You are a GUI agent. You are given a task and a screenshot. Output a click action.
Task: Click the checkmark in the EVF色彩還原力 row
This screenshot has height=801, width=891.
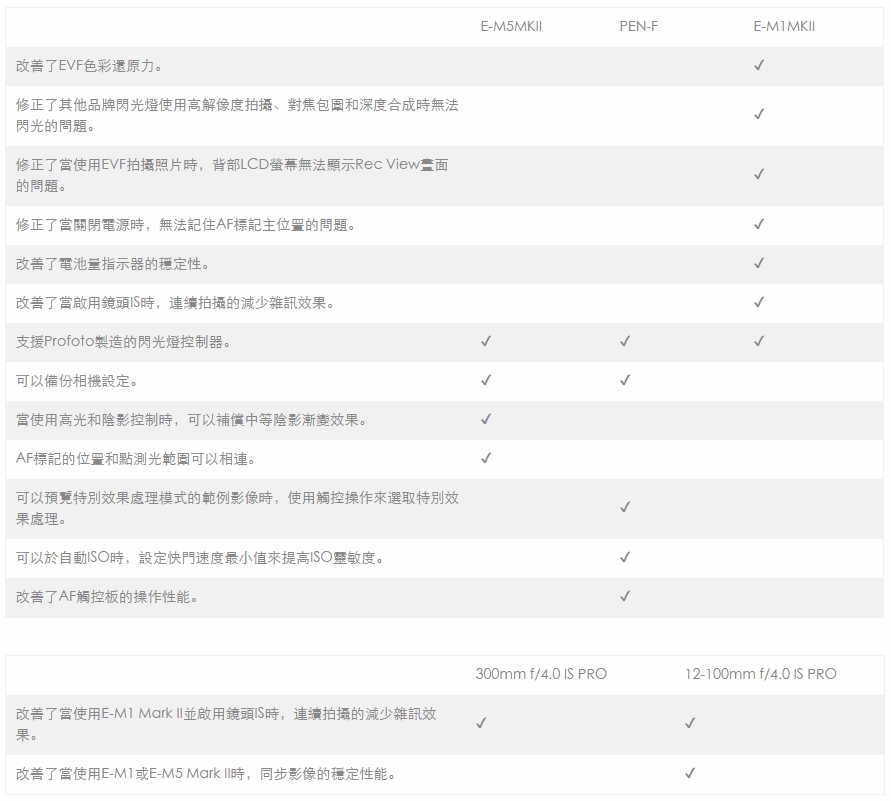pyautogui.click(x=759, y=65)
